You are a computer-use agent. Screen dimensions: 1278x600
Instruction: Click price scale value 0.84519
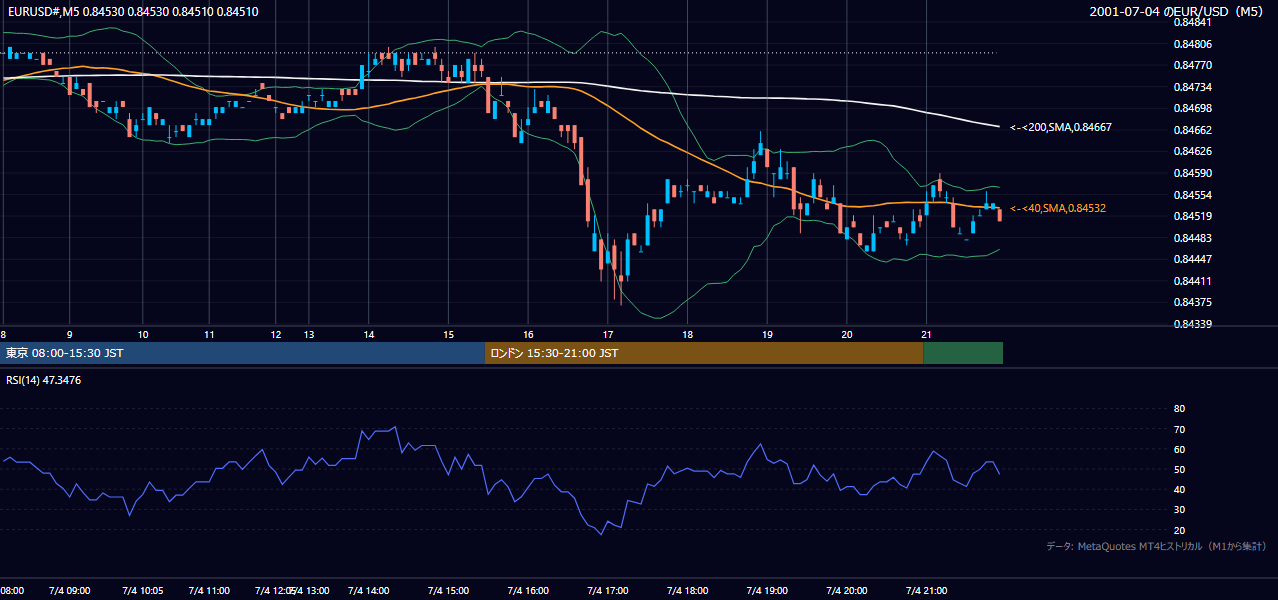coord(1192,216)
